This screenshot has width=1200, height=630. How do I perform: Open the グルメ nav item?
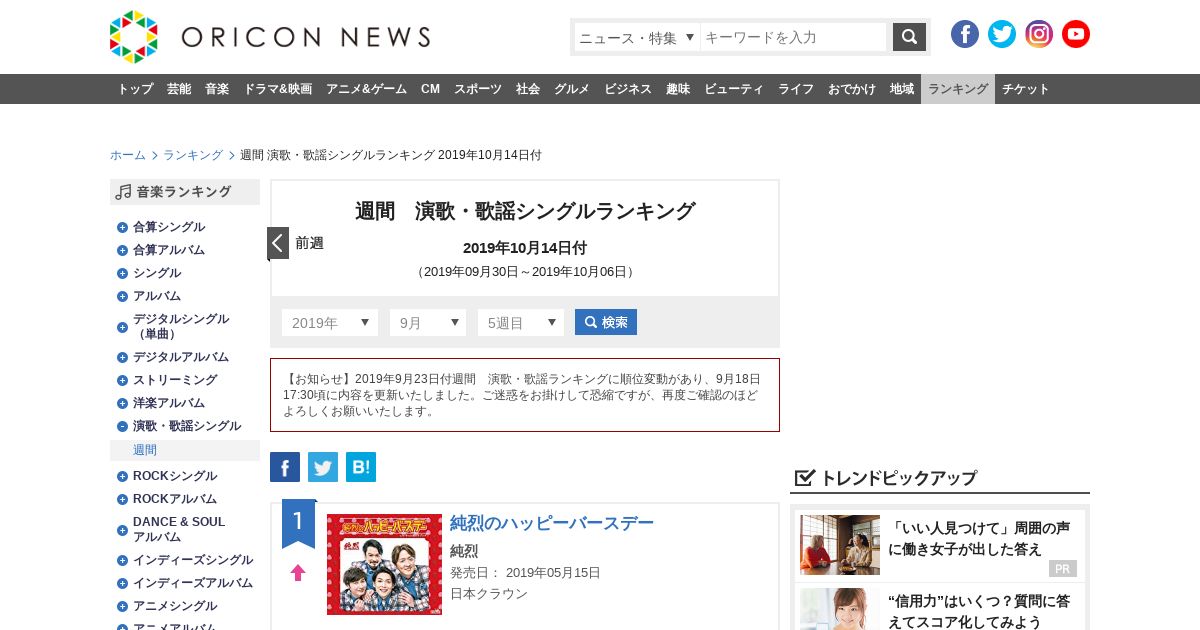(x=572, y=89)
